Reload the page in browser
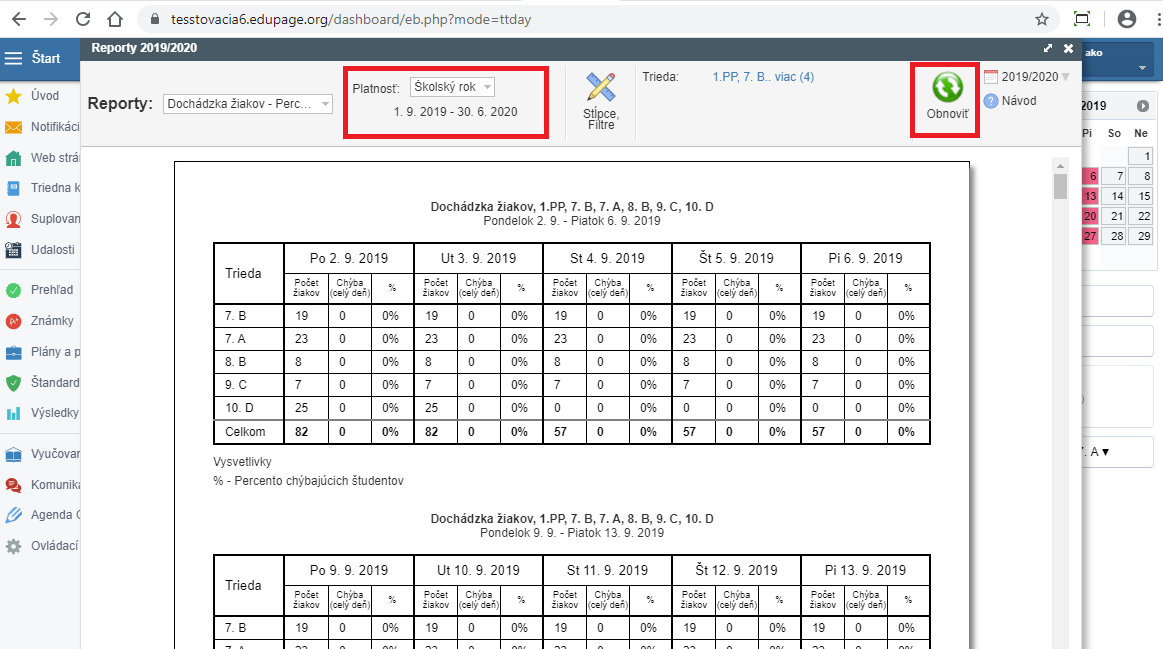 [83, 19]
